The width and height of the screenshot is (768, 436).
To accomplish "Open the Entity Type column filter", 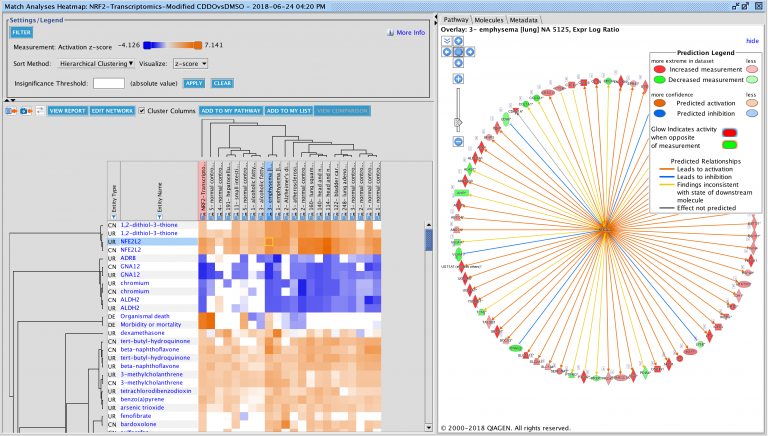I will [x=114, y=217].
